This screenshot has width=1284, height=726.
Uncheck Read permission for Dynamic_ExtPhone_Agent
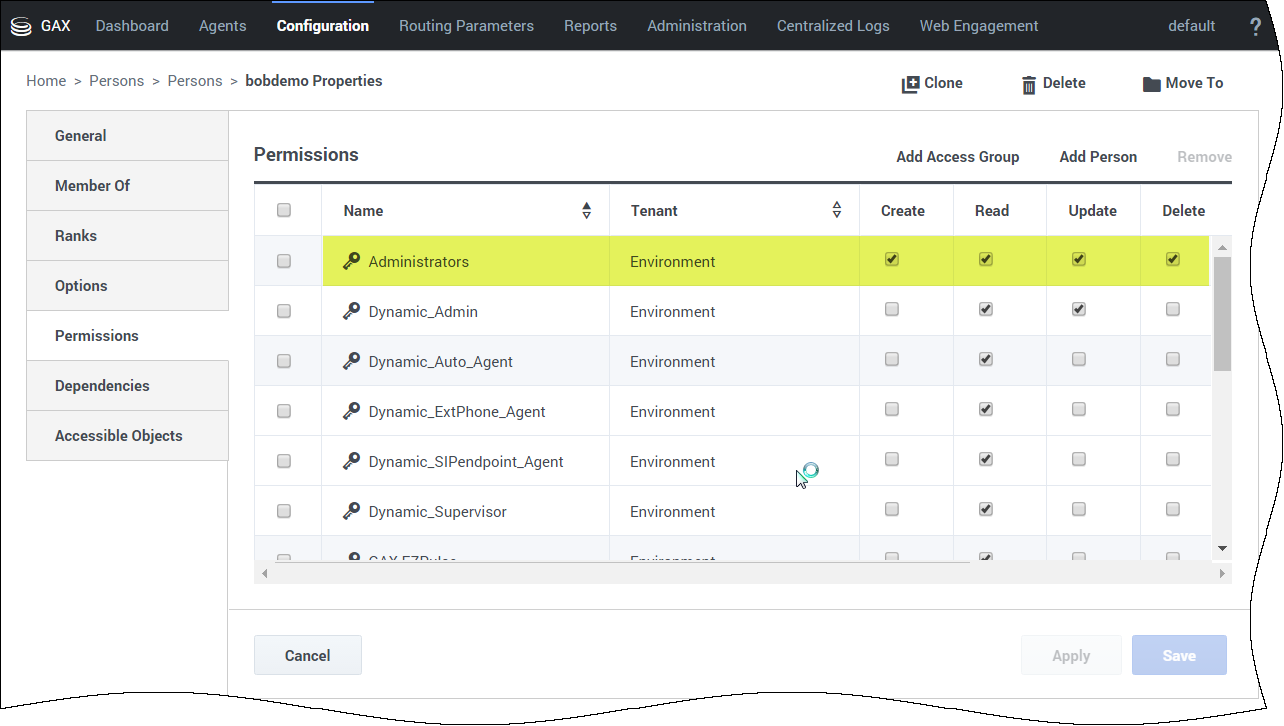(x=986, y=409)
